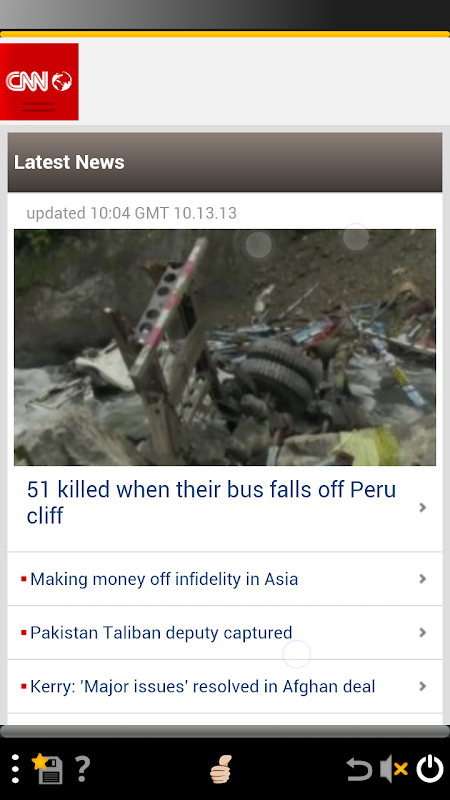View the bus wreckage photo

(x=225, y=347)
